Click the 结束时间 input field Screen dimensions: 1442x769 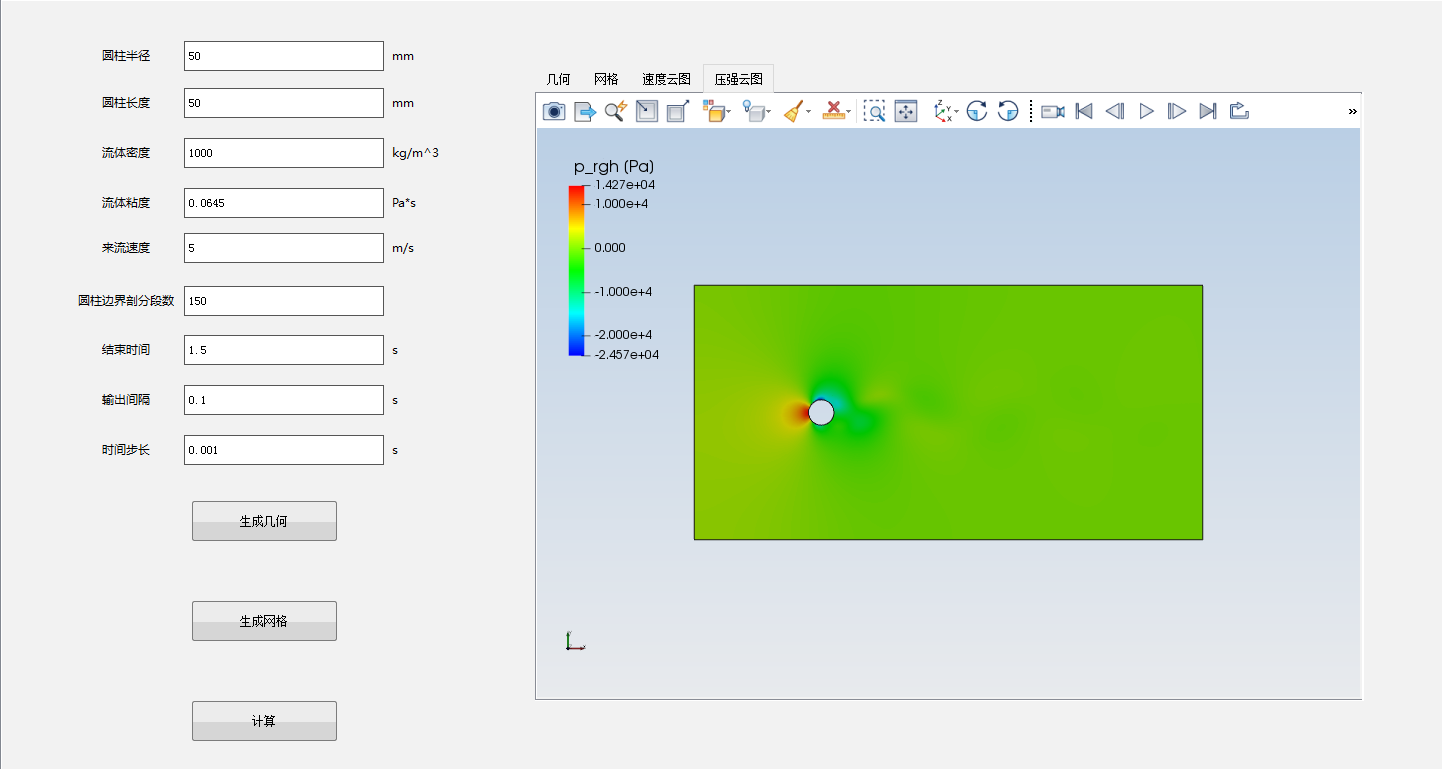[284, 350]
